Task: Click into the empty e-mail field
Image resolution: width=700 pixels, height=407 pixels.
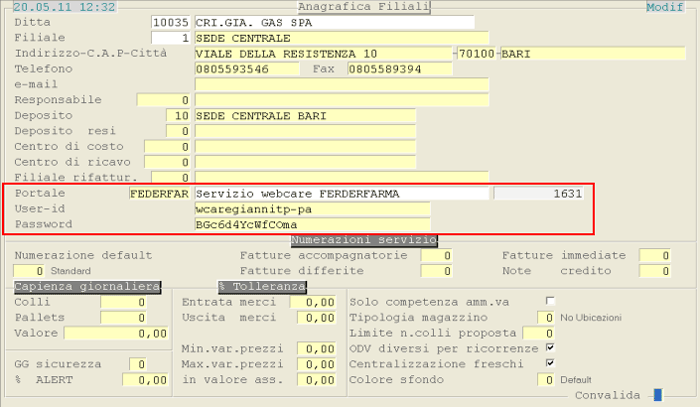Action: 341,85
